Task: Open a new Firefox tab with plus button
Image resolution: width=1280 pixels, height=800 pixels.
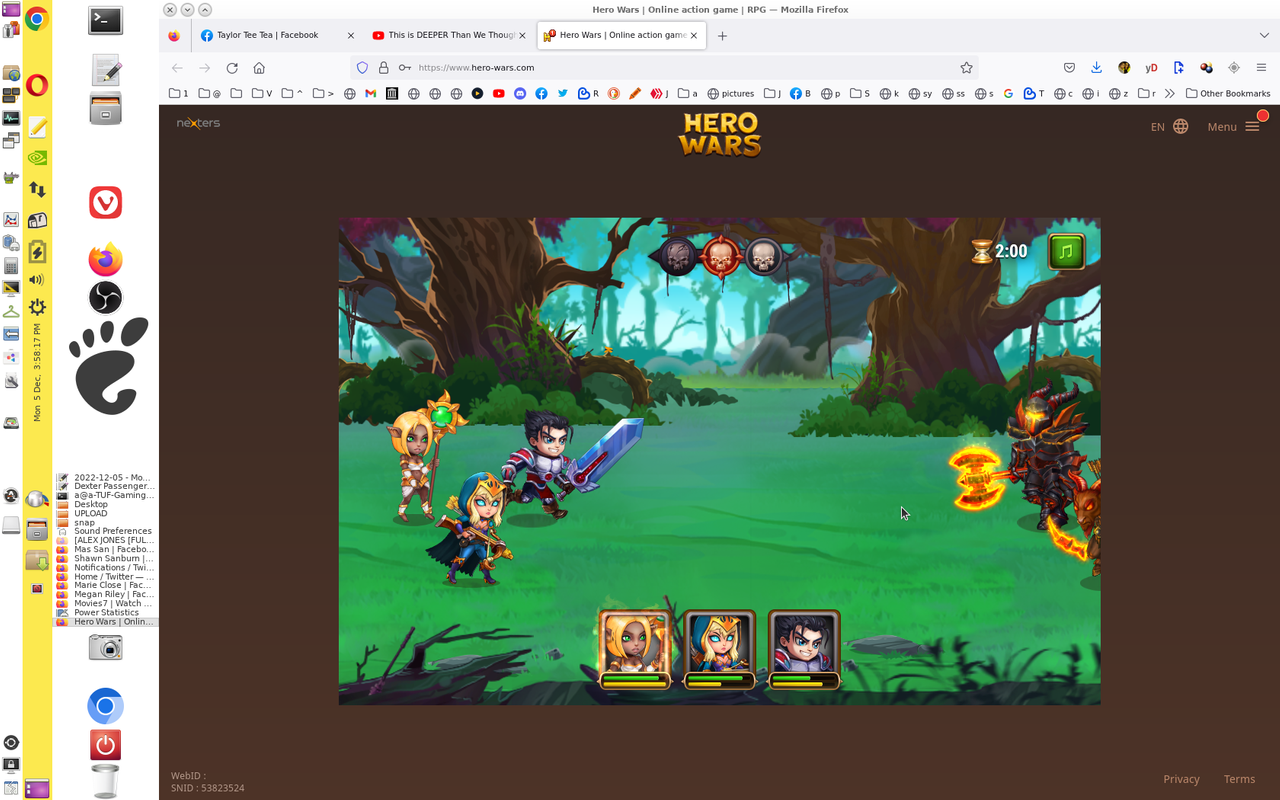Action: pyautogui.click(x=722, y=36)
